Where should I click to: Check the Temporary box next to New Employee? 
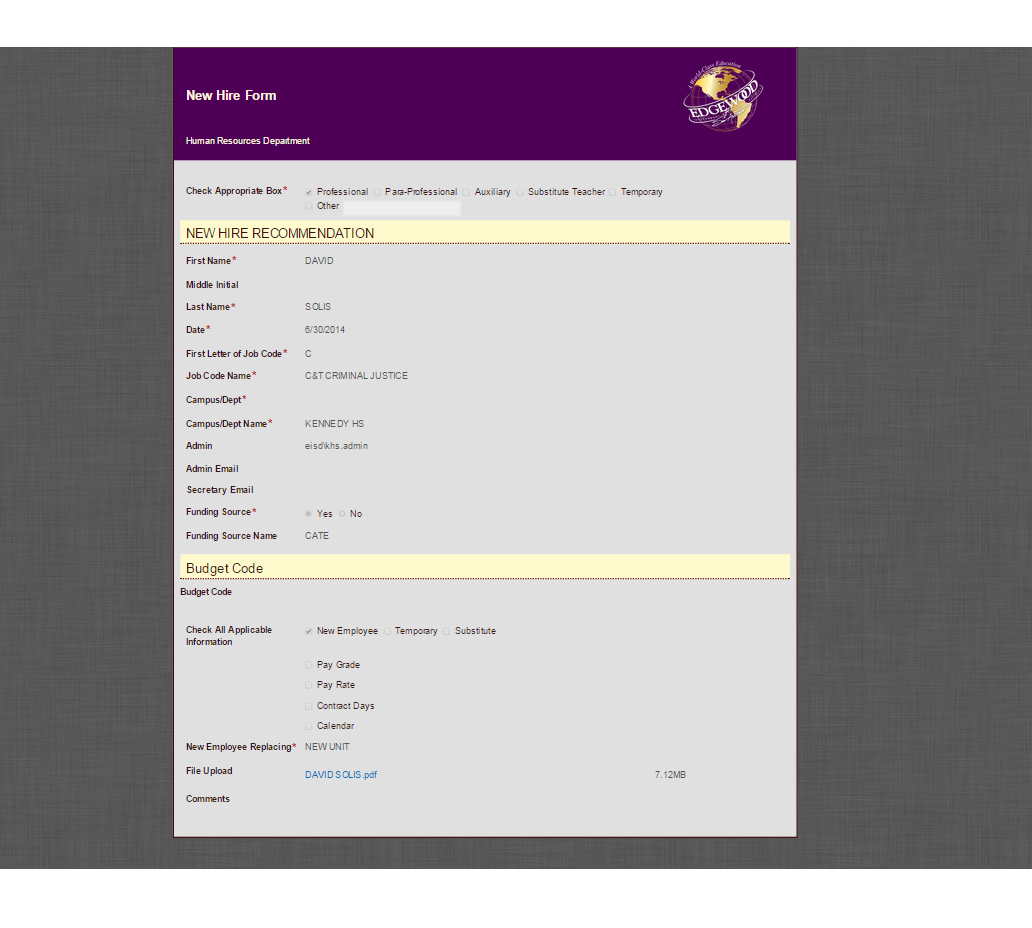[x=388, y=631]
